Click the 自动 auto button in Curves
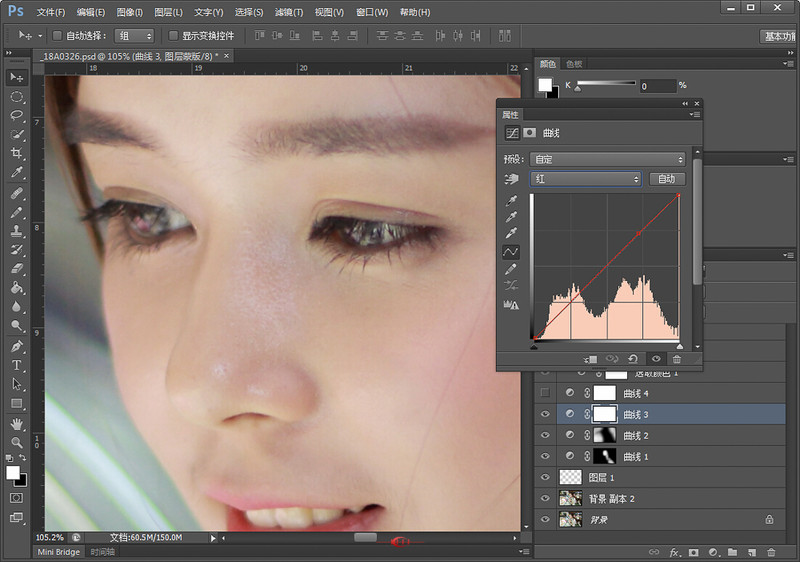800x562 pixels. [x=667, y=178]
